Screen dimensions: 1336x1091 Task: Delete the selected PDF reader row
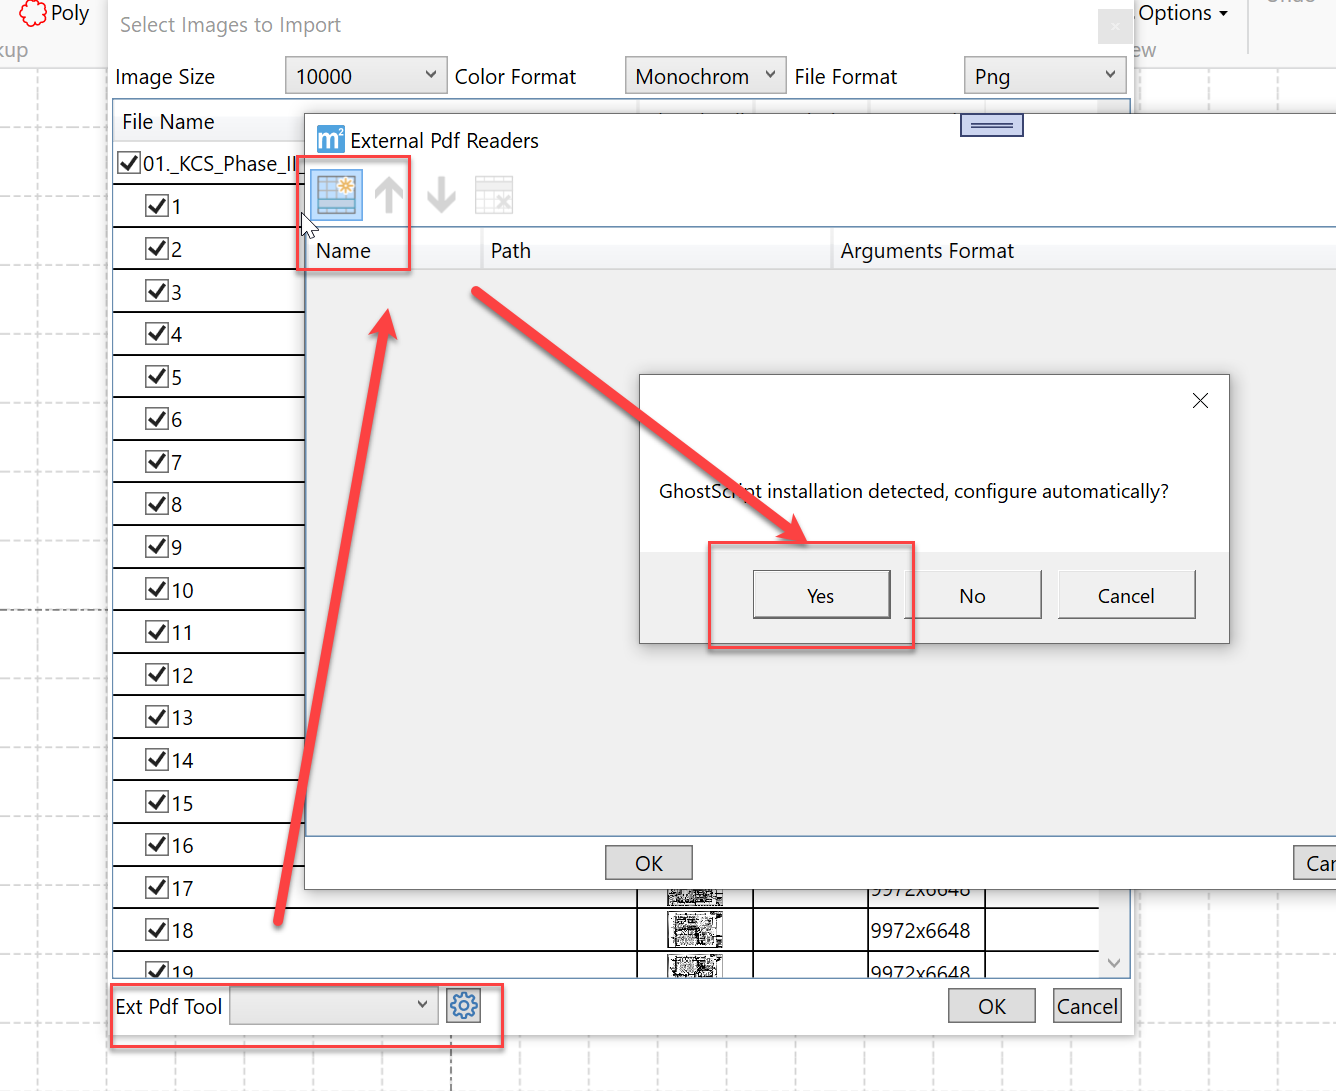click(494, 195)
